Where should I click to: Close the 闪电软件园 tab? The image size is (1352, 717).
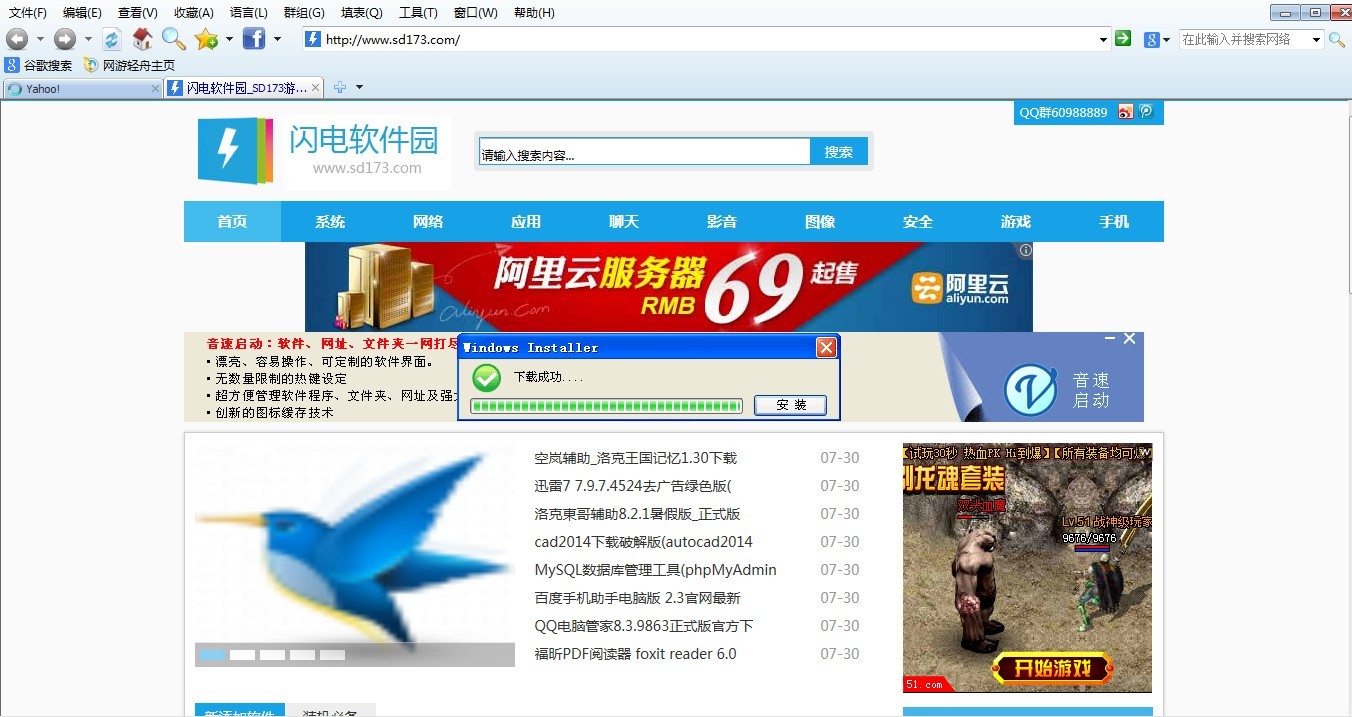(x=316, y=88)
